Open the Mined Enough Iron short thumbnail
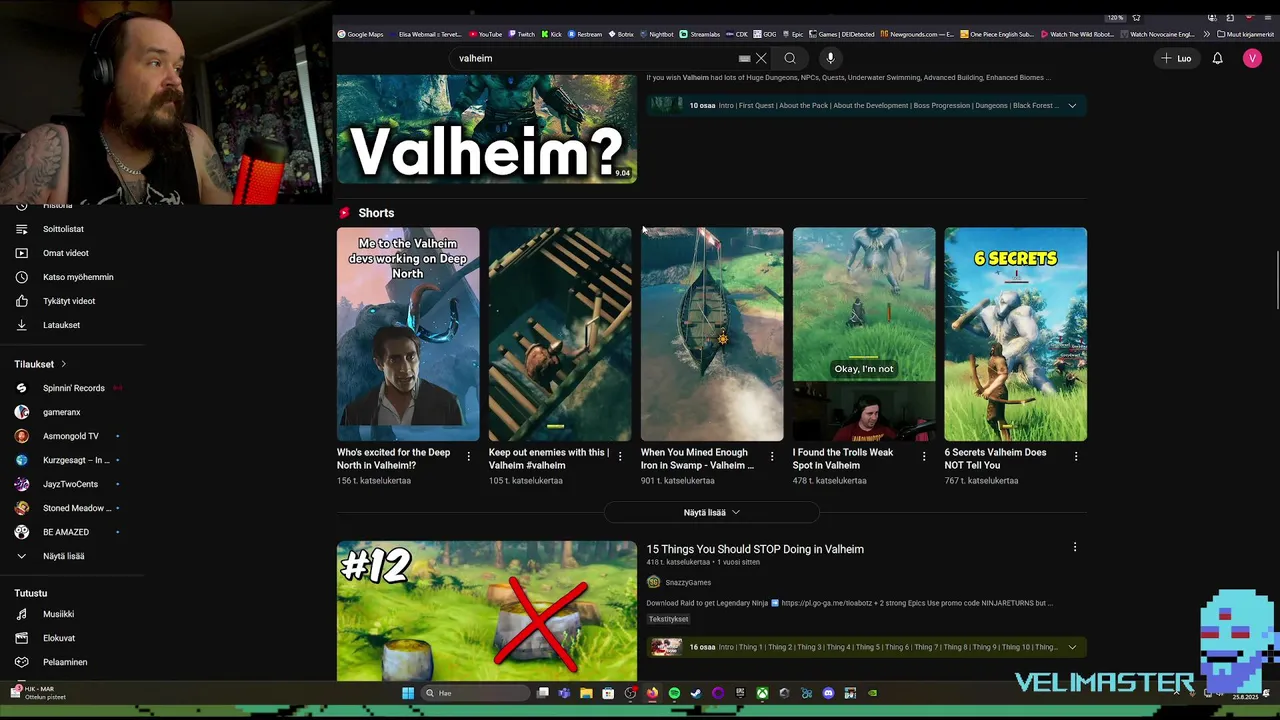The width and height of the screenshot is (1280, 720). (712, 334)
